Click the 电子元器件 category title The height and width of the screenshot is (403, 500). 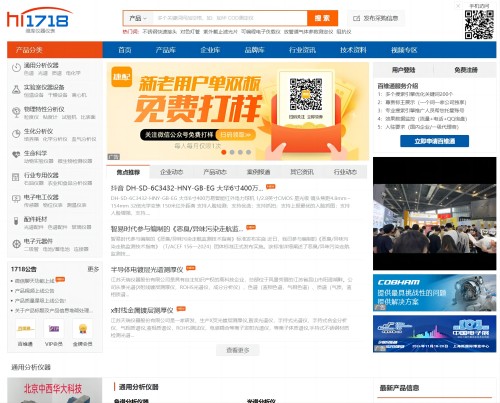[38, 241]
